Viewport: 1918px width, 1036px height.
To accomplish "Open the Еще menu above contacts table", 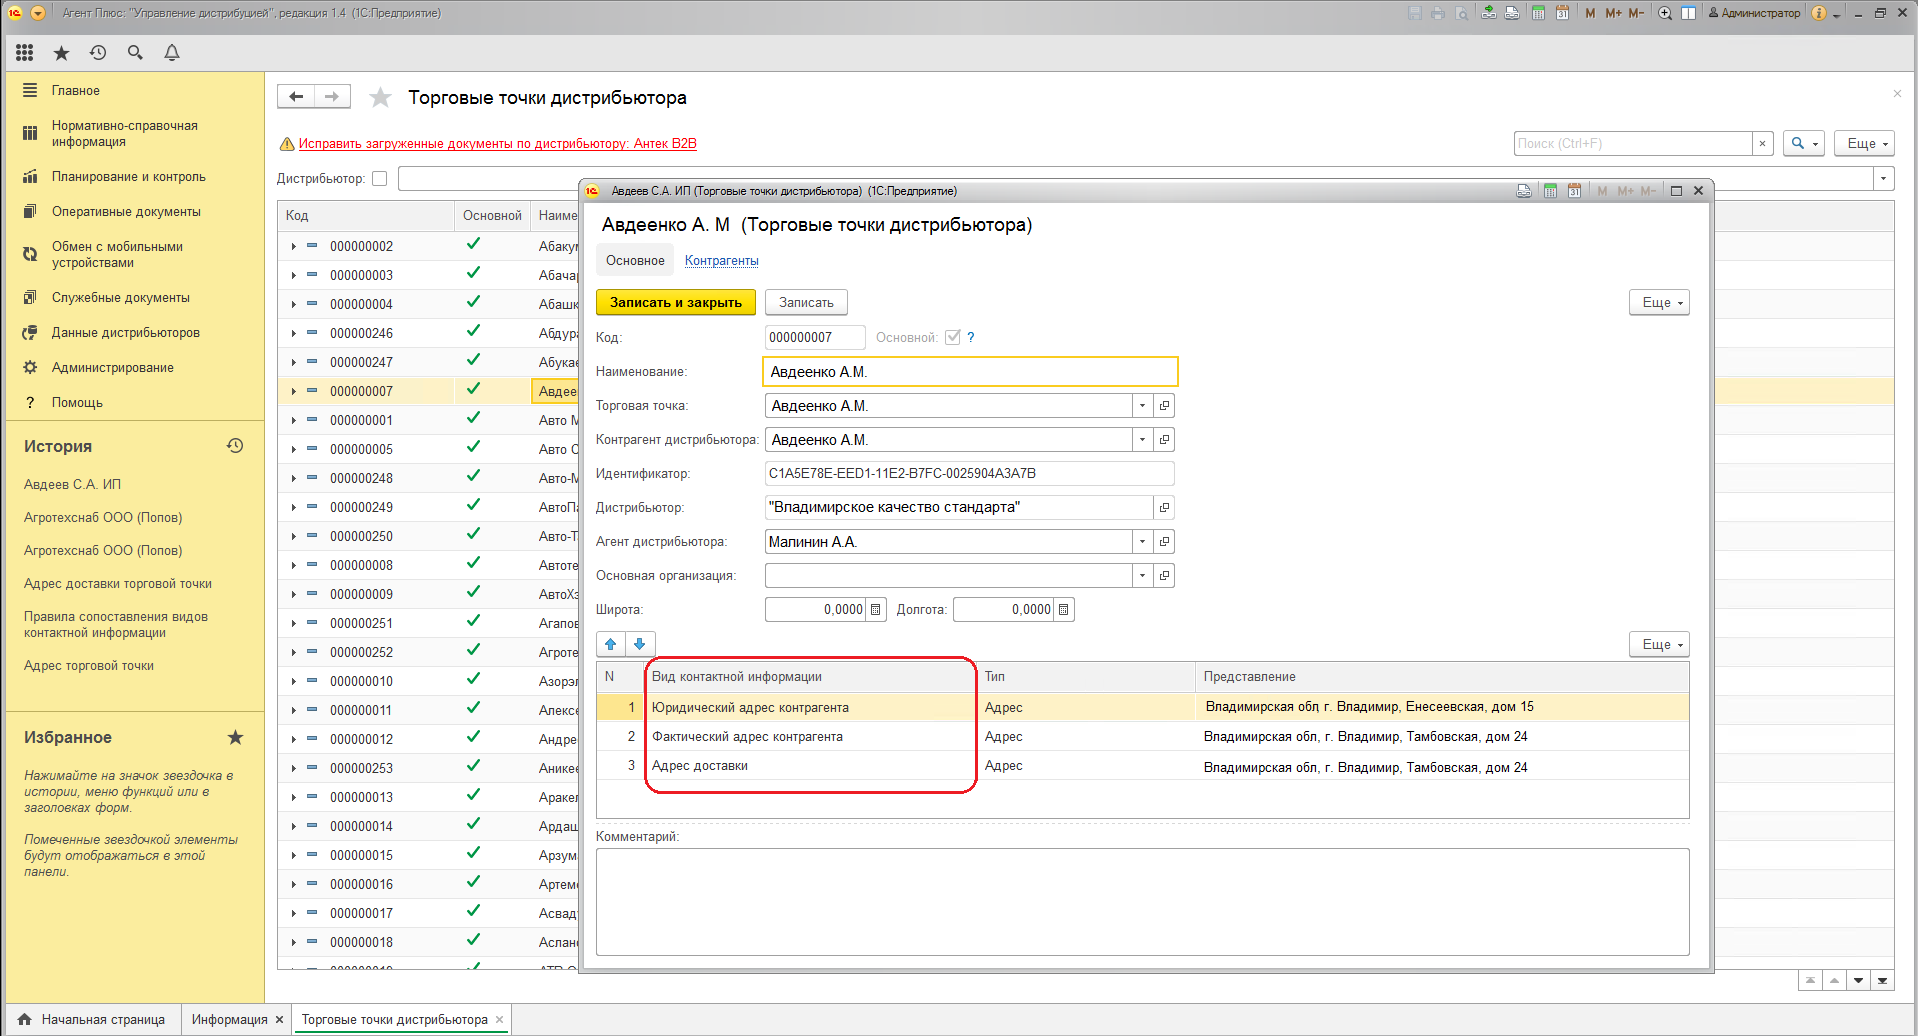I will pos(1659,644).
